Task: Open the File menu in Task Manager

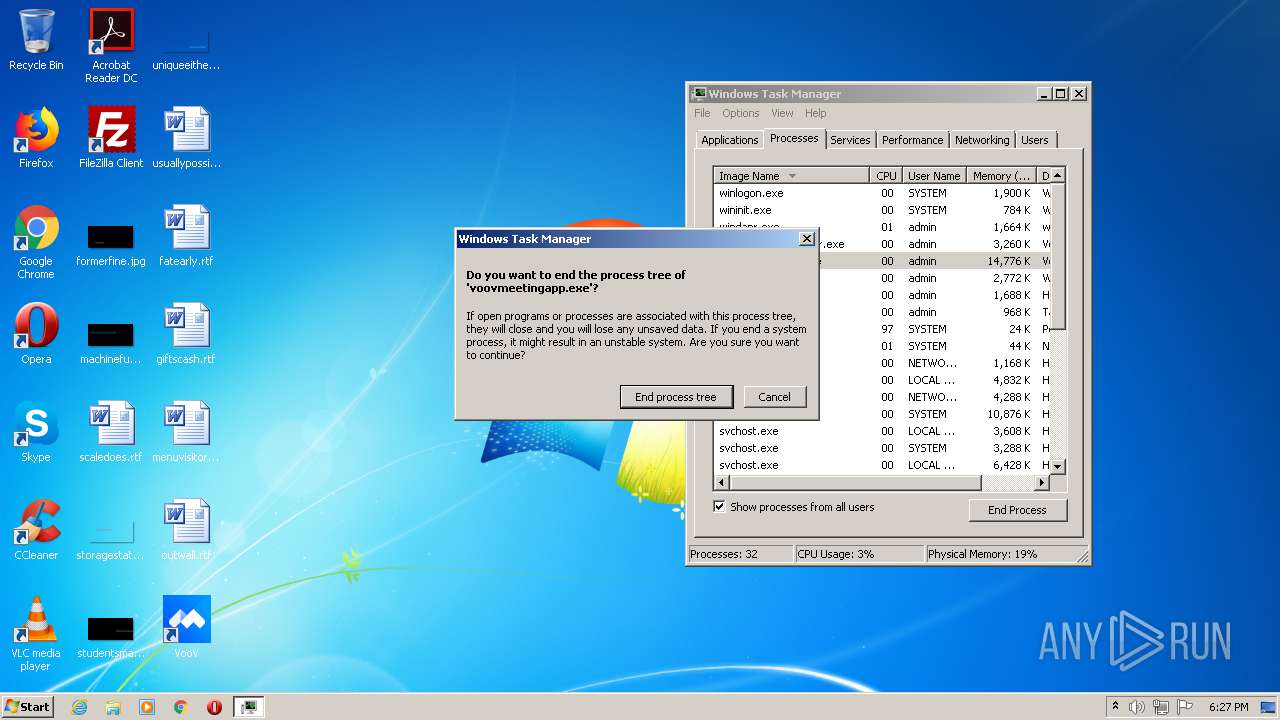Action: point(702,113)
